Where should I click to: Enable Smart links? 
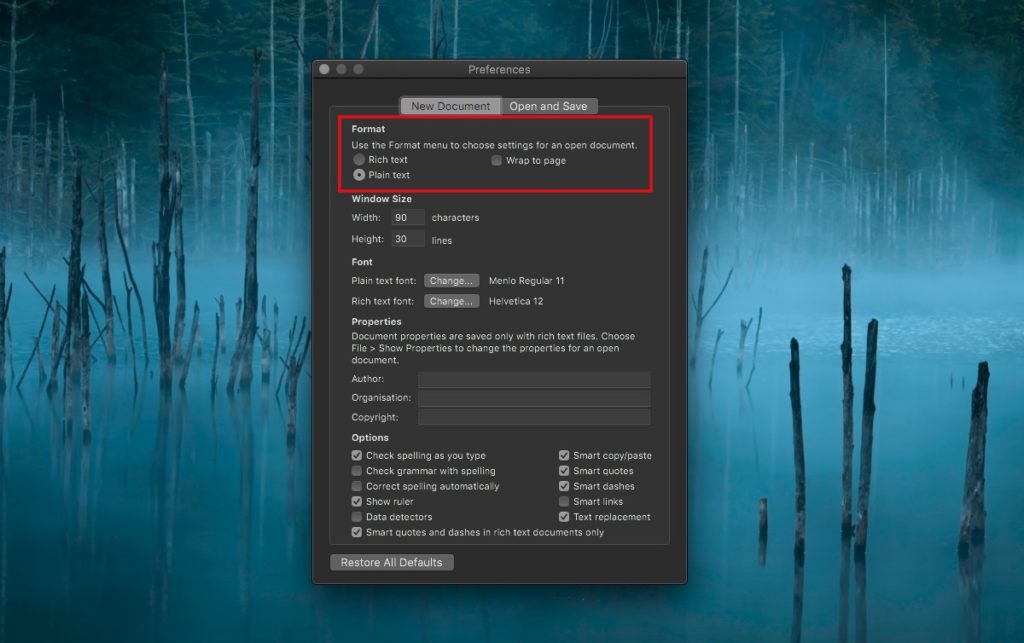[x=565, y=501]
